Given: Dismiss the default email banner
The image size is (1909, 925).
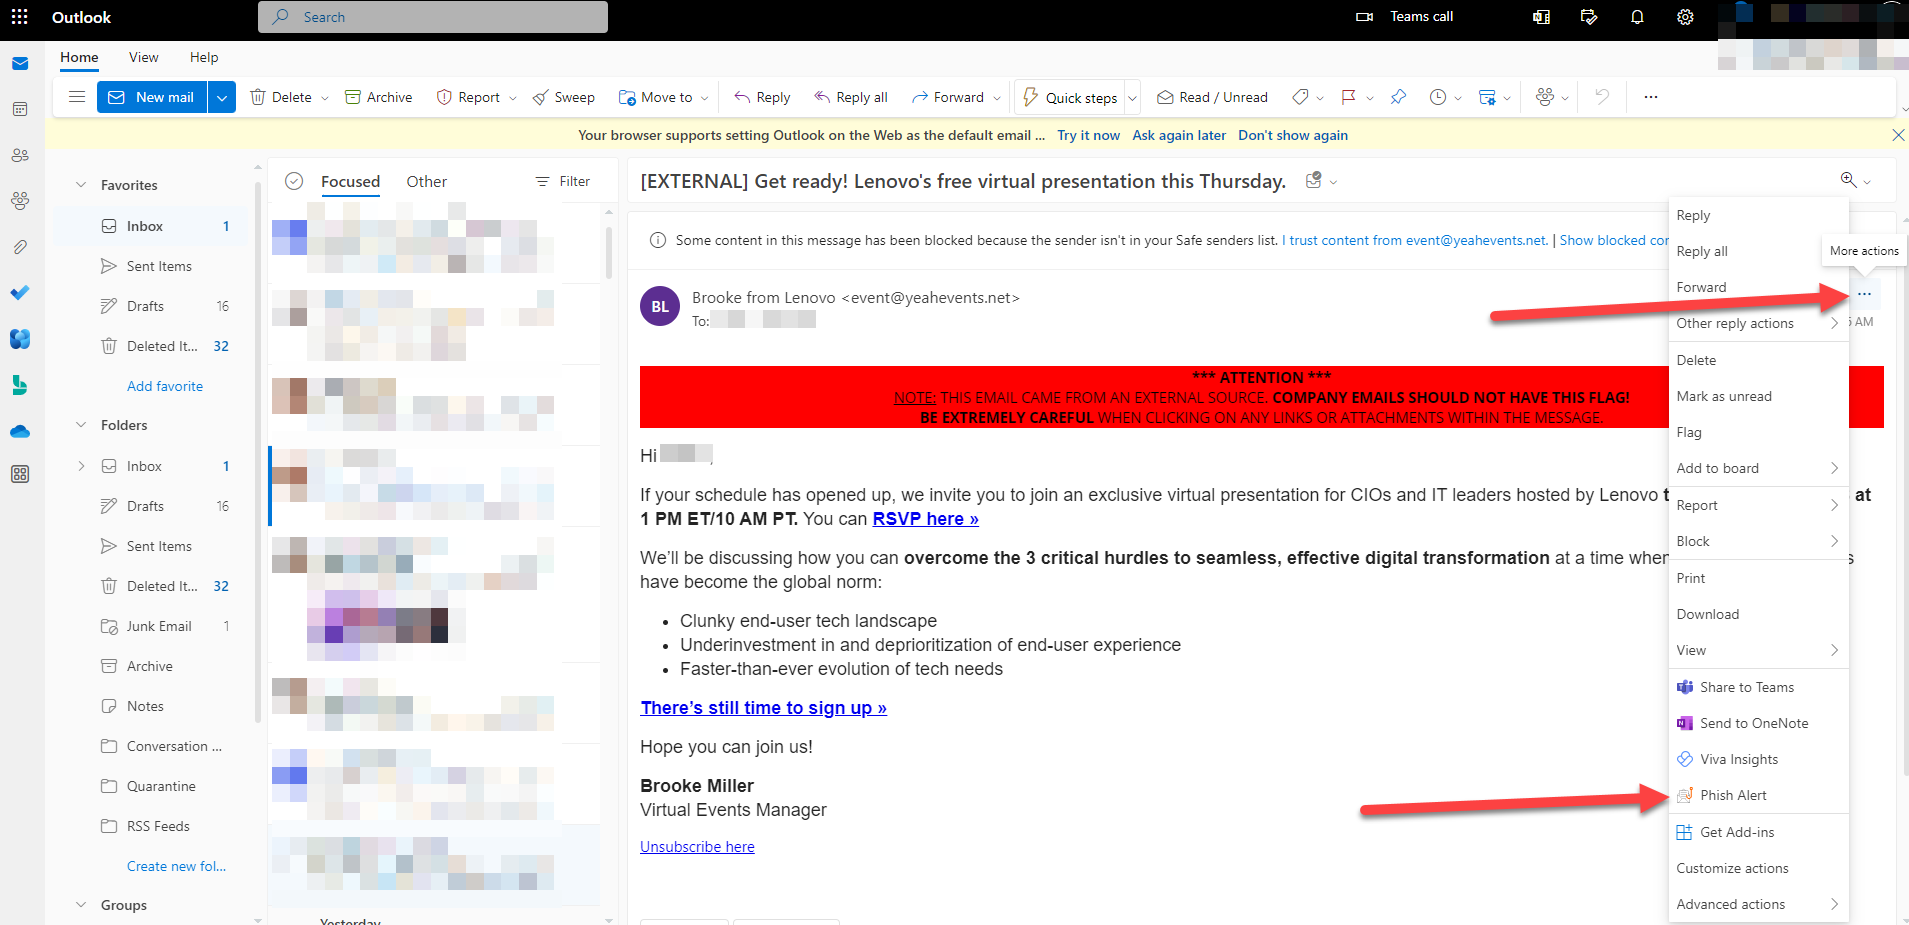Looking at the screenshot, I should coord(1897,135).
